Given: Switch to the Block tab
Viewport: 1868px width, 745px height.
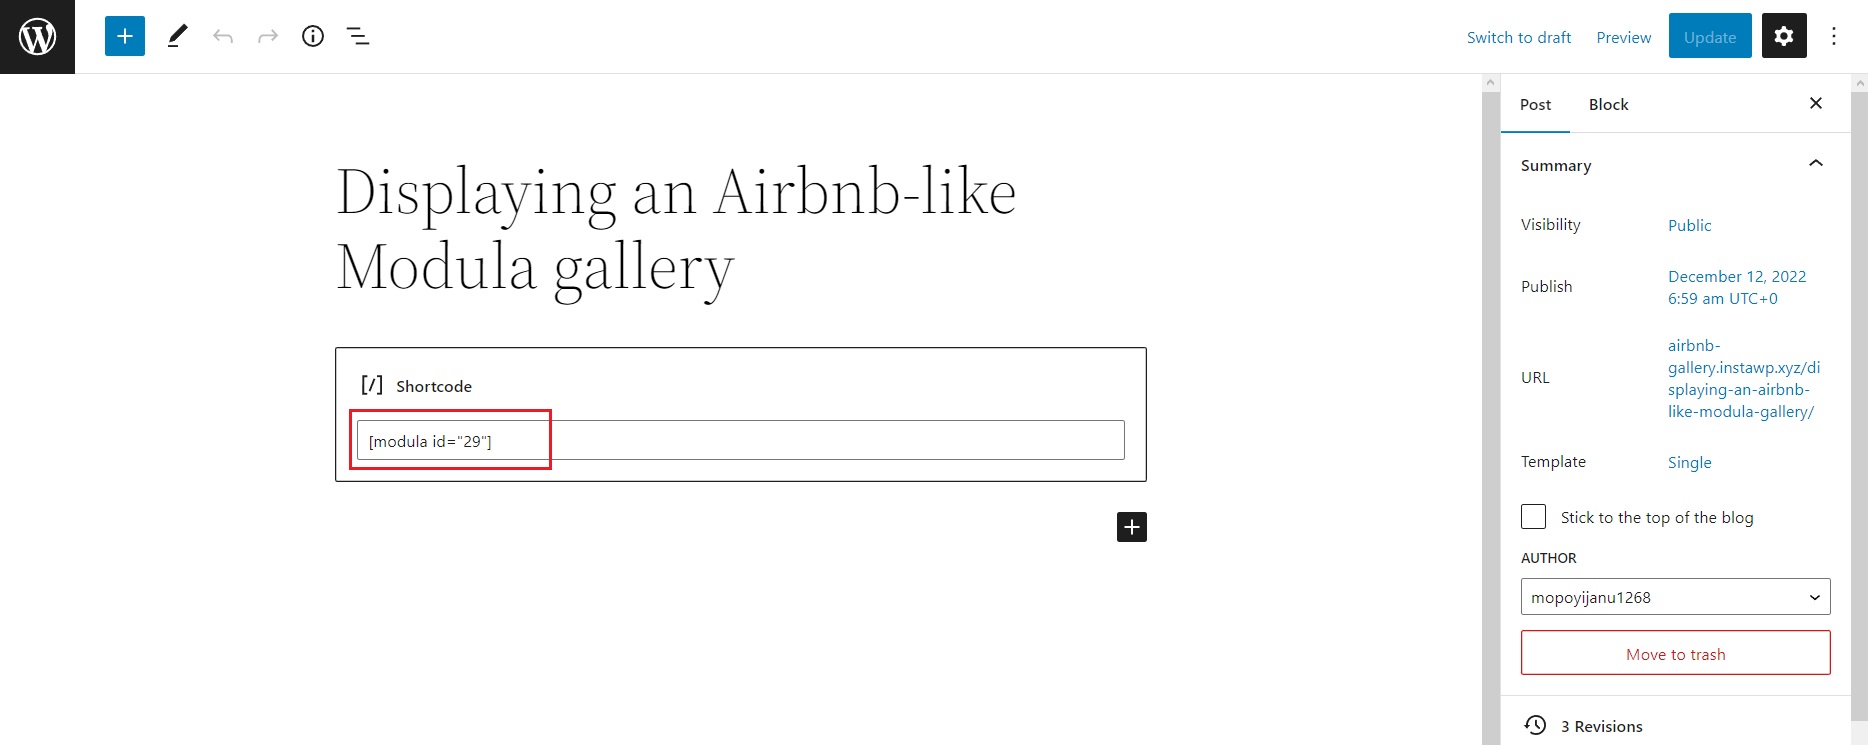Looking at the screenshot, I should pyautogui.click(x=1608, y=105).
